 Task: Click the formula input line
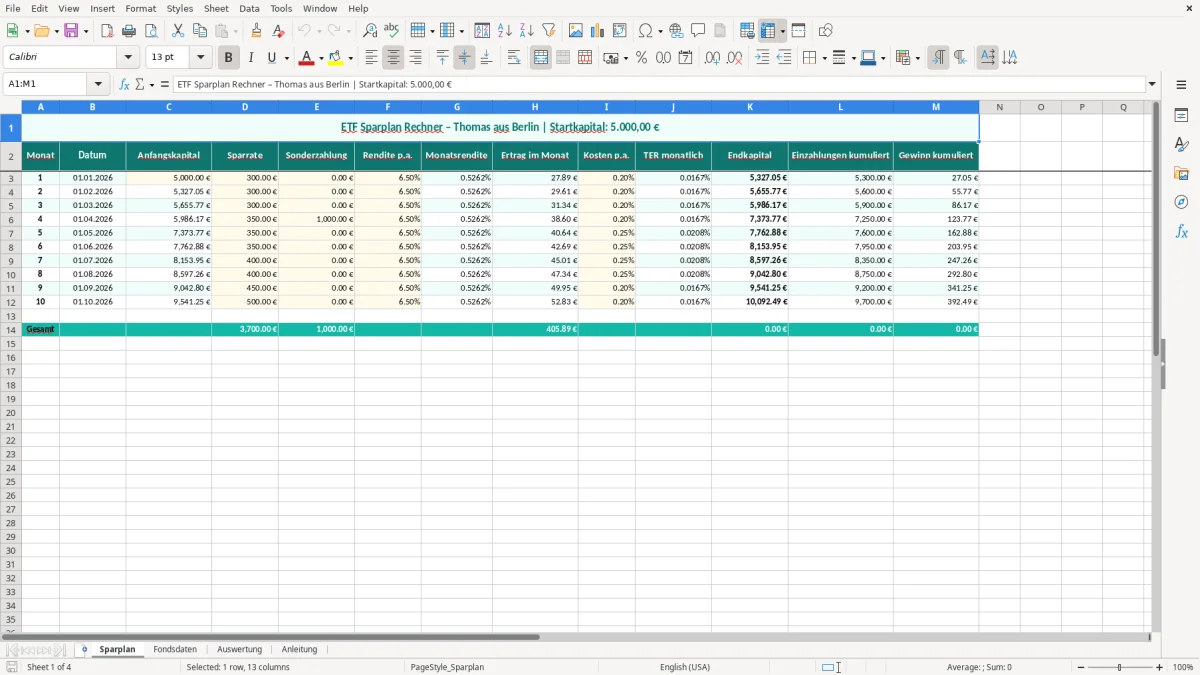coord(659,85)
